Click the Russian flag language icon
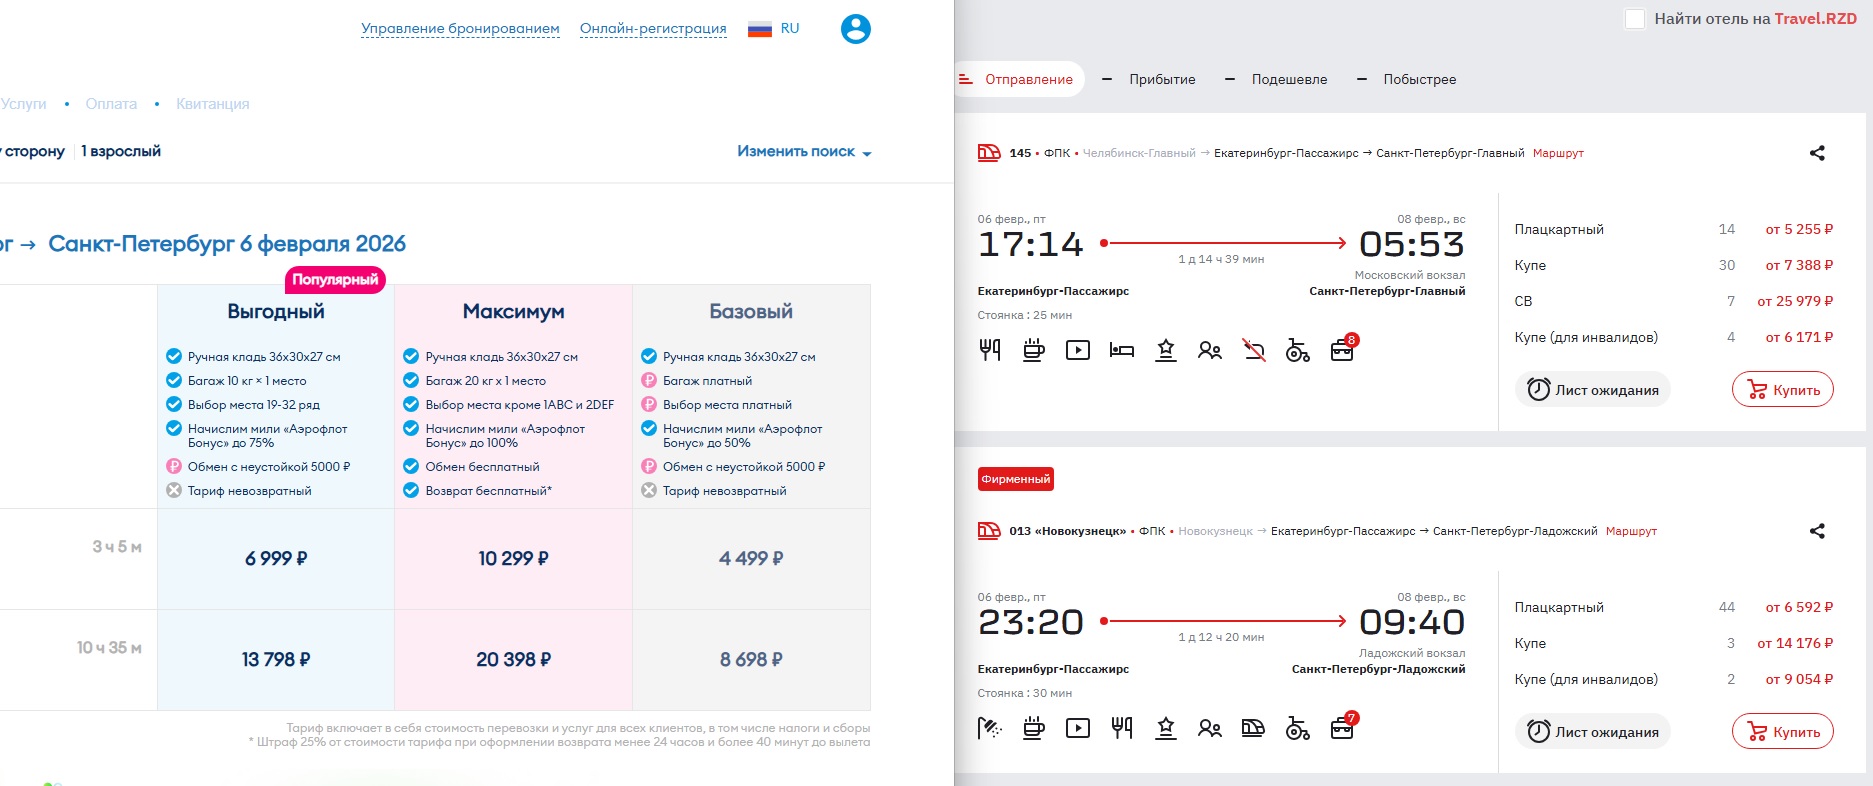The height and width of the screenshot is (786, 1873). tap(760, 29)
